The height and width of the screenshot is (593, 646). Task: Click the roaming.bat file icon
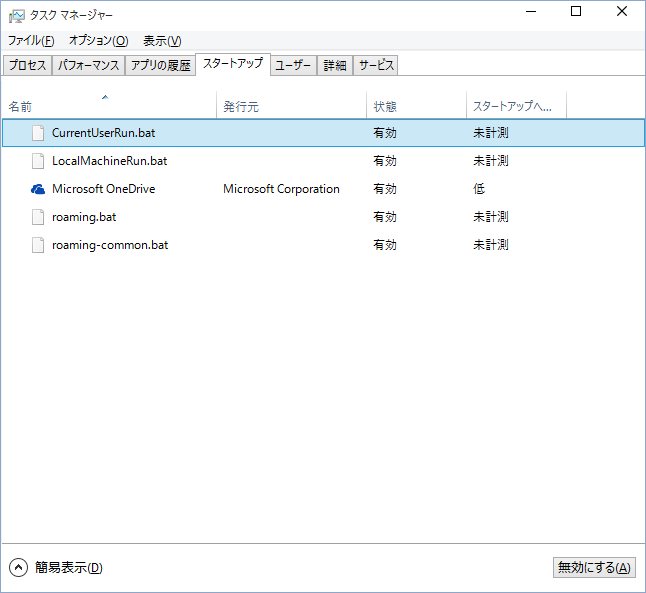coord(38,217)
